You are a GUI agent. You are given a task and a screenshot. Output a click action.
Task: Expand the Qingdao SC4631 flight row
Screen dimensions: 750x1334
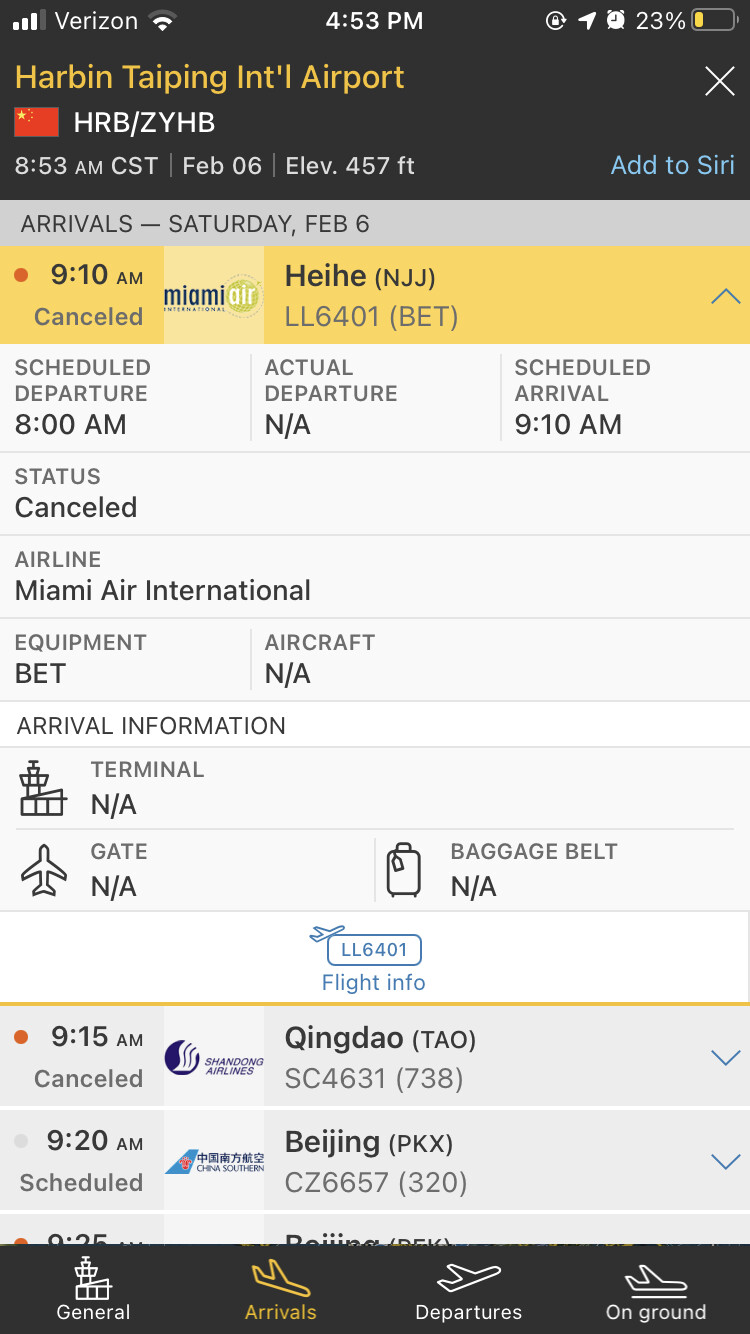[x=725, y=1057]
